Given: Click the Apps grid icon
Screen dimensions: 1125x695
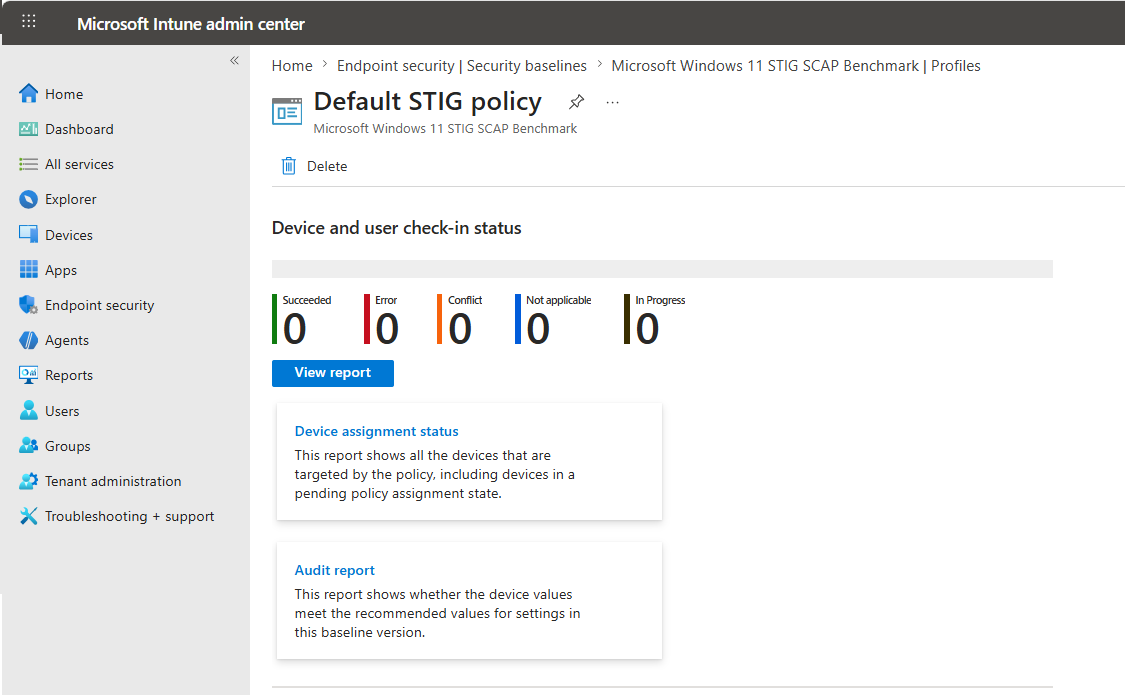Looking at the screenshot, I should click(29, 270).
